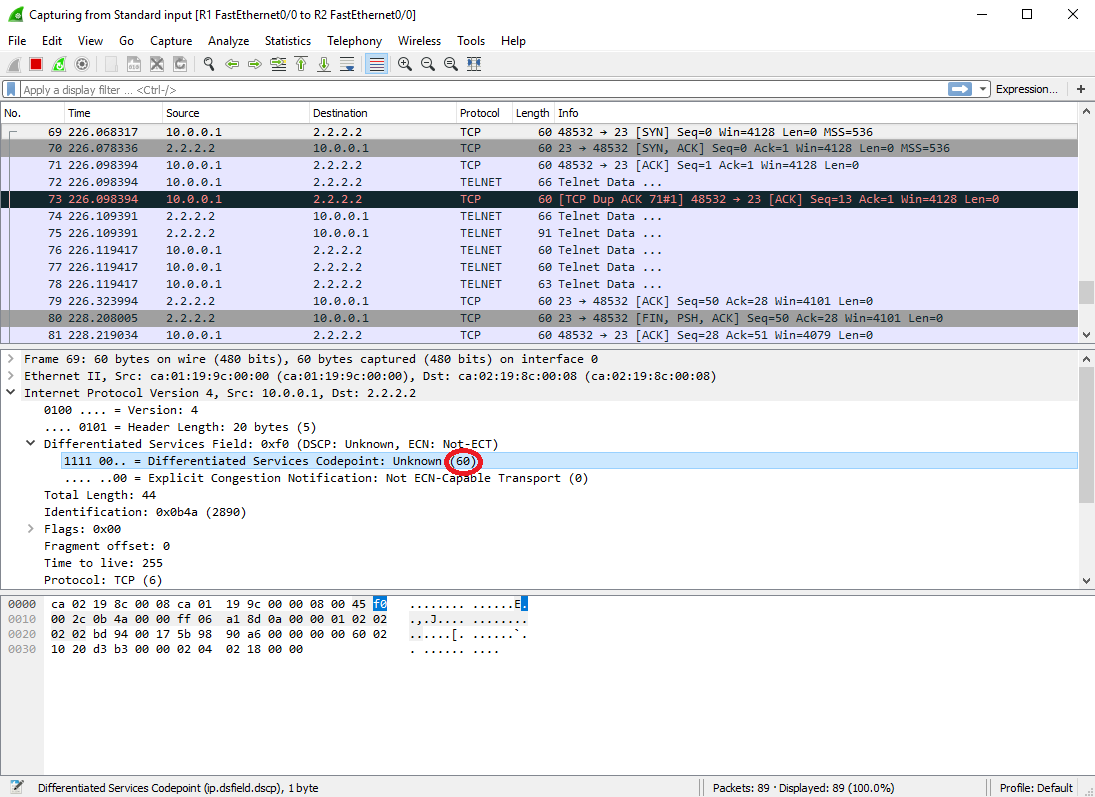Image resolution: width=1095 pixels, height=797 pixels.
Task: Expand the Flags 0x00 field
Action: pos(31,528)
